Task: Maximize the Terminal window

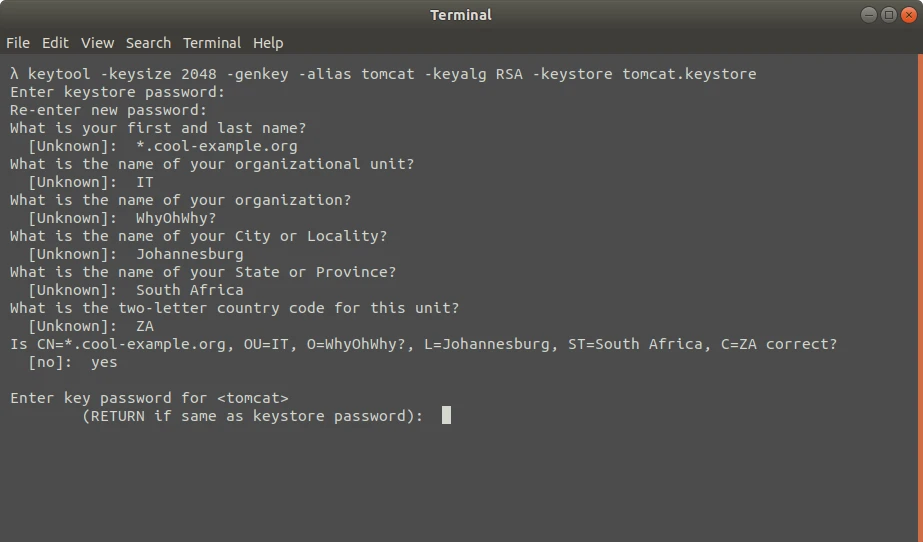Action: coord(889,15)
